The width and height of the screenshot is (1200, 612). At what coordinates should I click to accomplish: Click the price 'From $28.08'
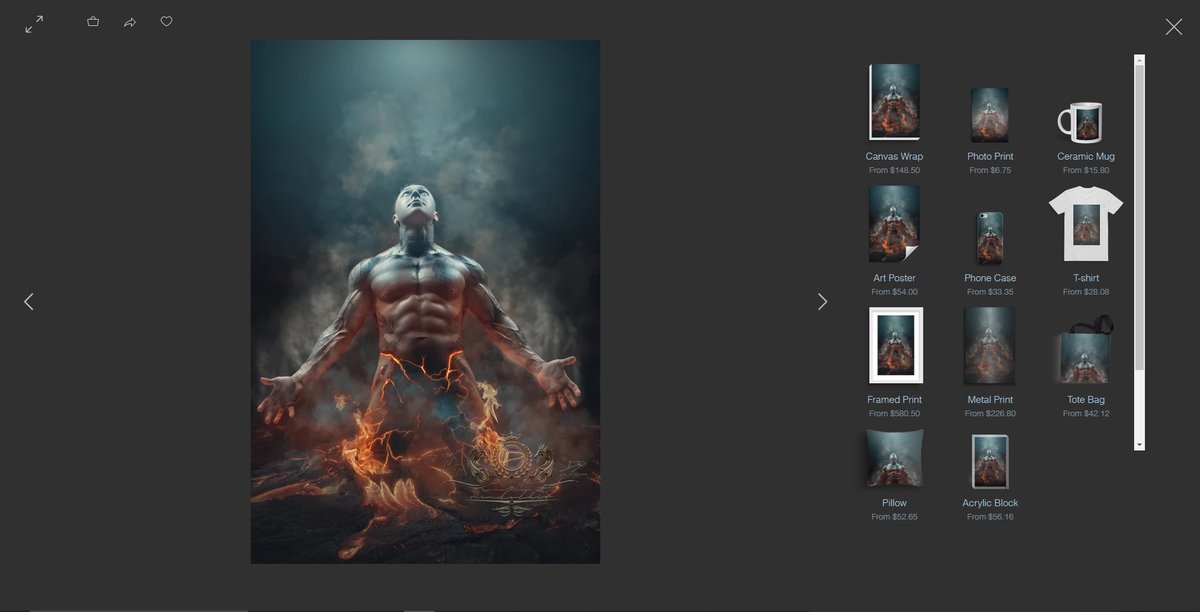coord(1086,292)
